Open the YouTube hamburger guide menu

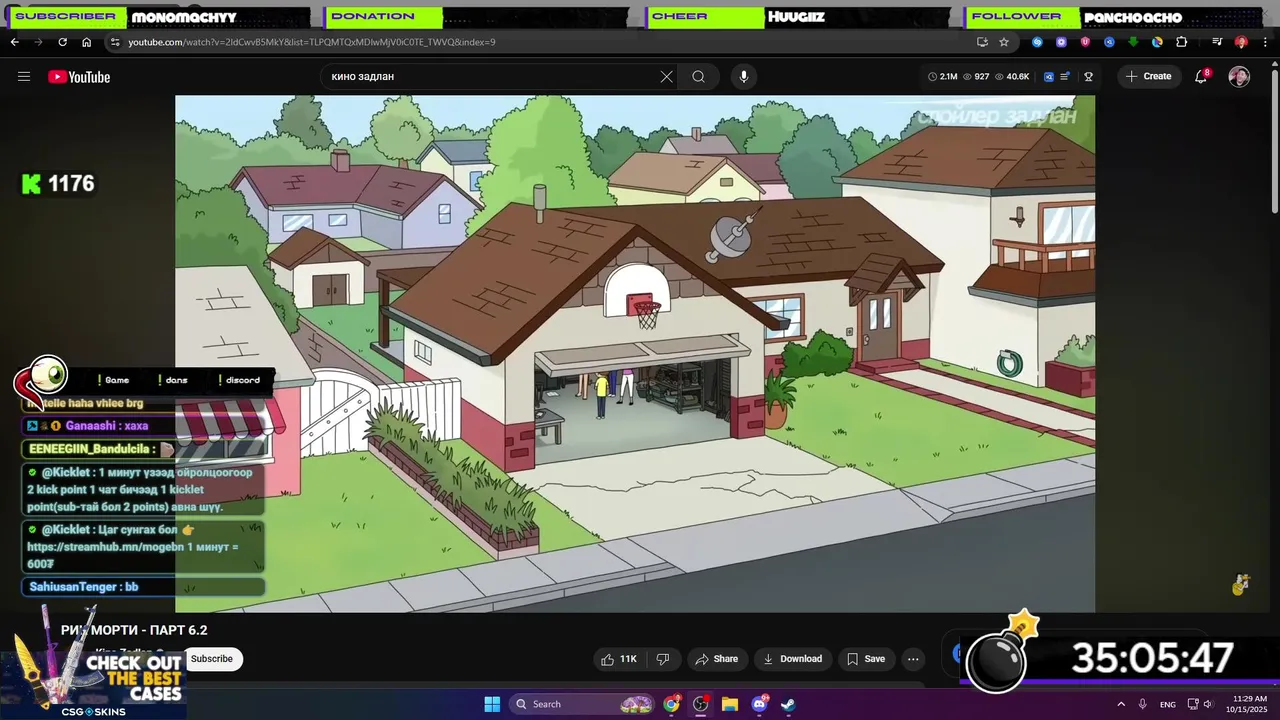point(24,77)
